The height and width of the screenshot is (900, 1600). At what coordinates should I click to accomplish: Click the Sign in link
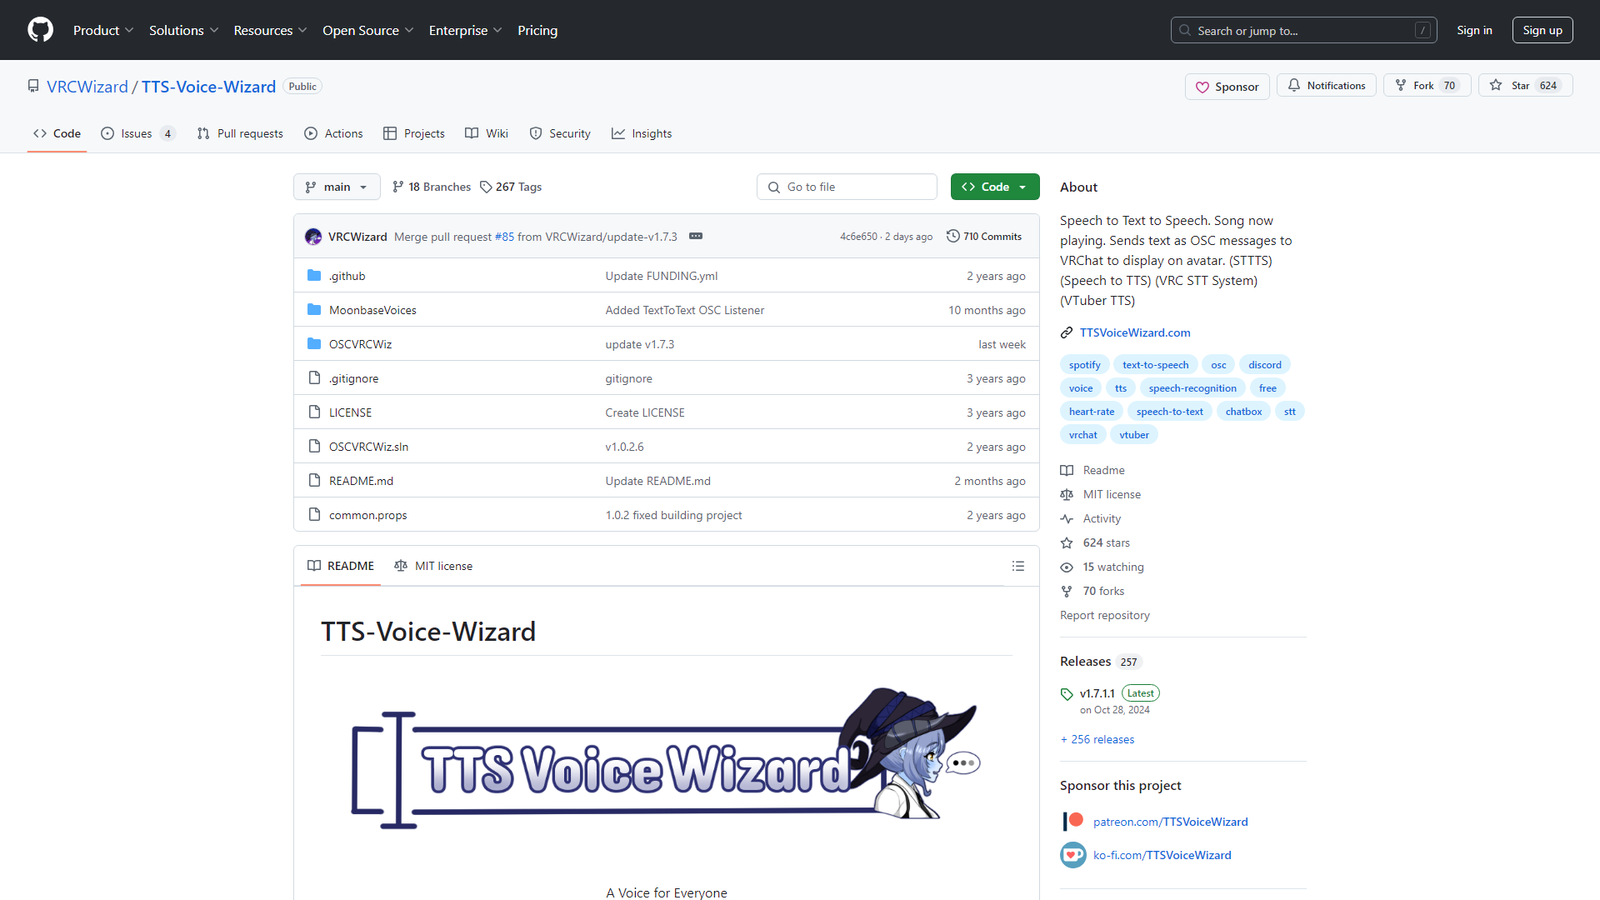tap(1474, 31)
